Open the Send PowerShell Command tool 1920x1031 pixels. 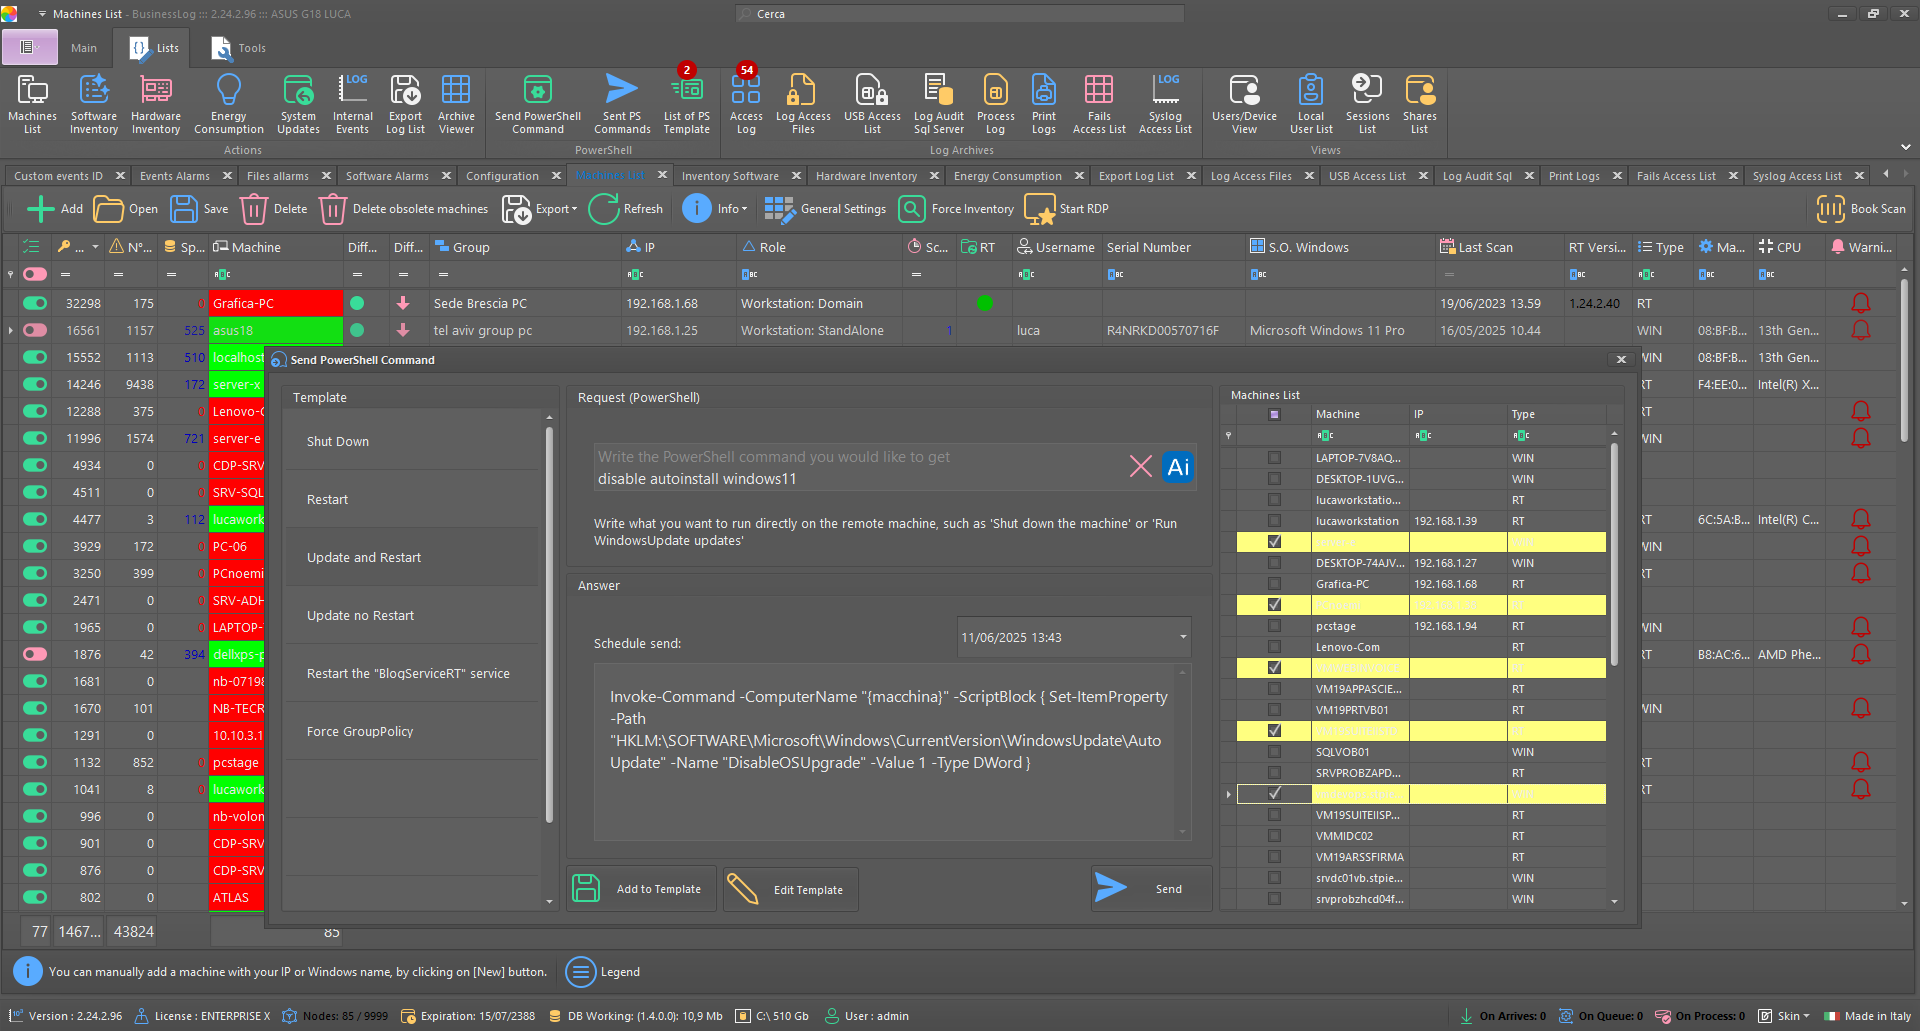pyautogui.click(x=537, y=103)
